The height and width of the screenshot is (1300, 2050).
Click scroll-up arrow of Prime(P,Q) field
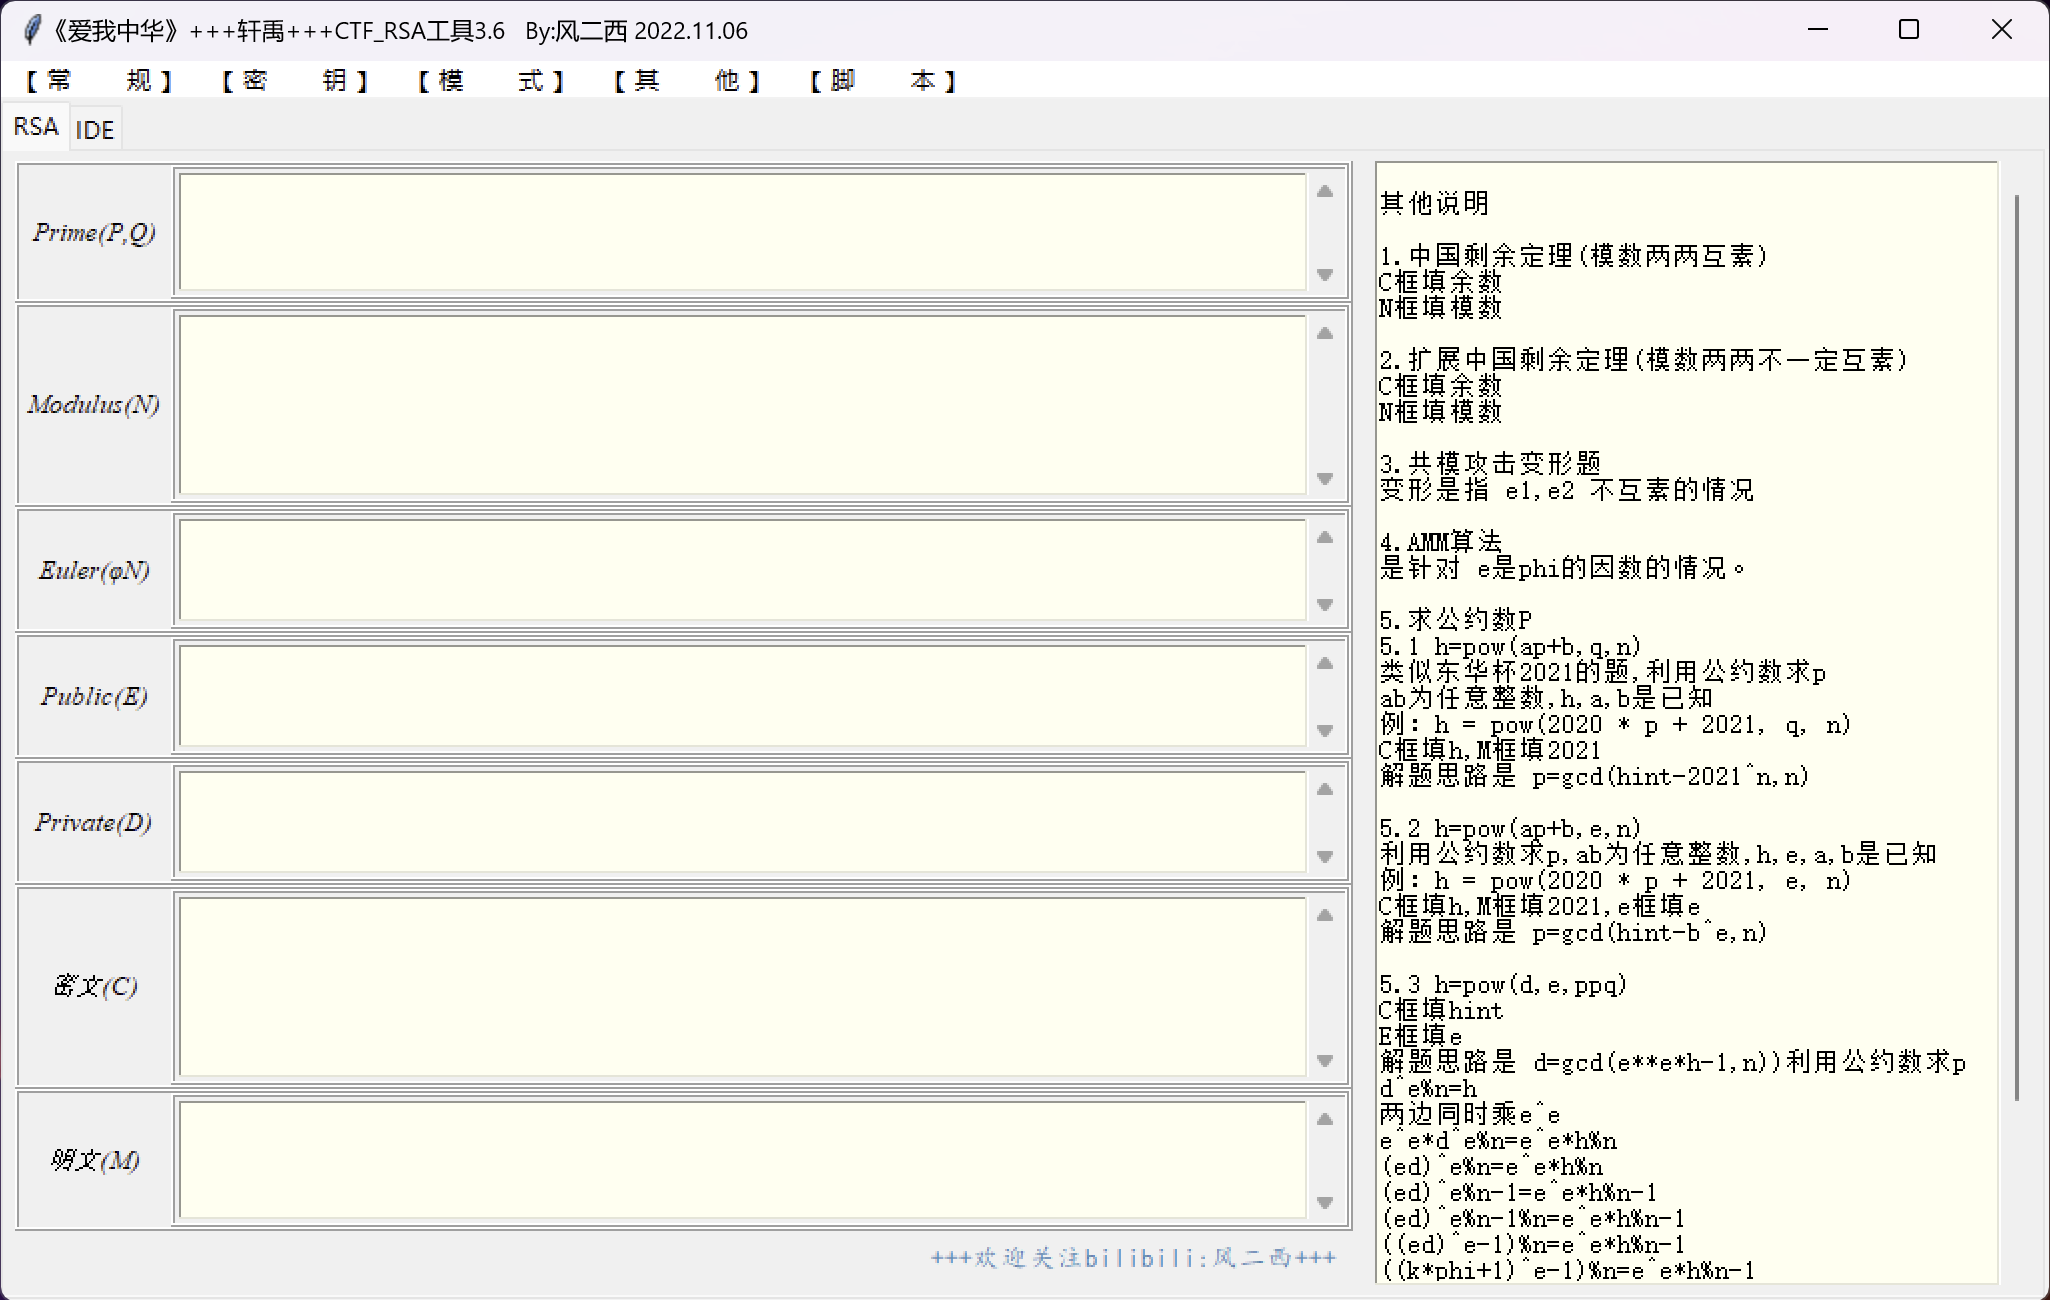pos(1325,192)
